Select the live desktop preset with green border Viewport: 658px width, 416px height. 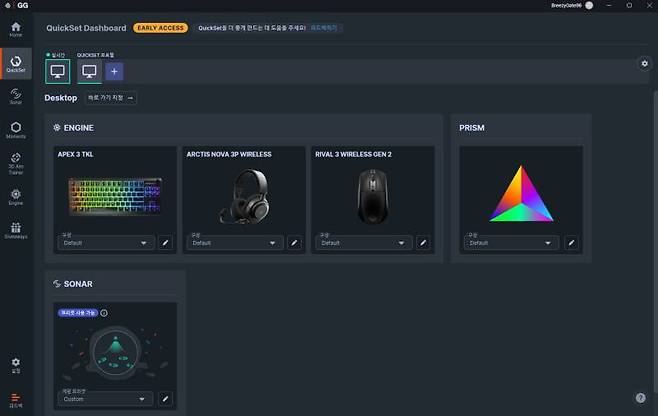[57, 71]
